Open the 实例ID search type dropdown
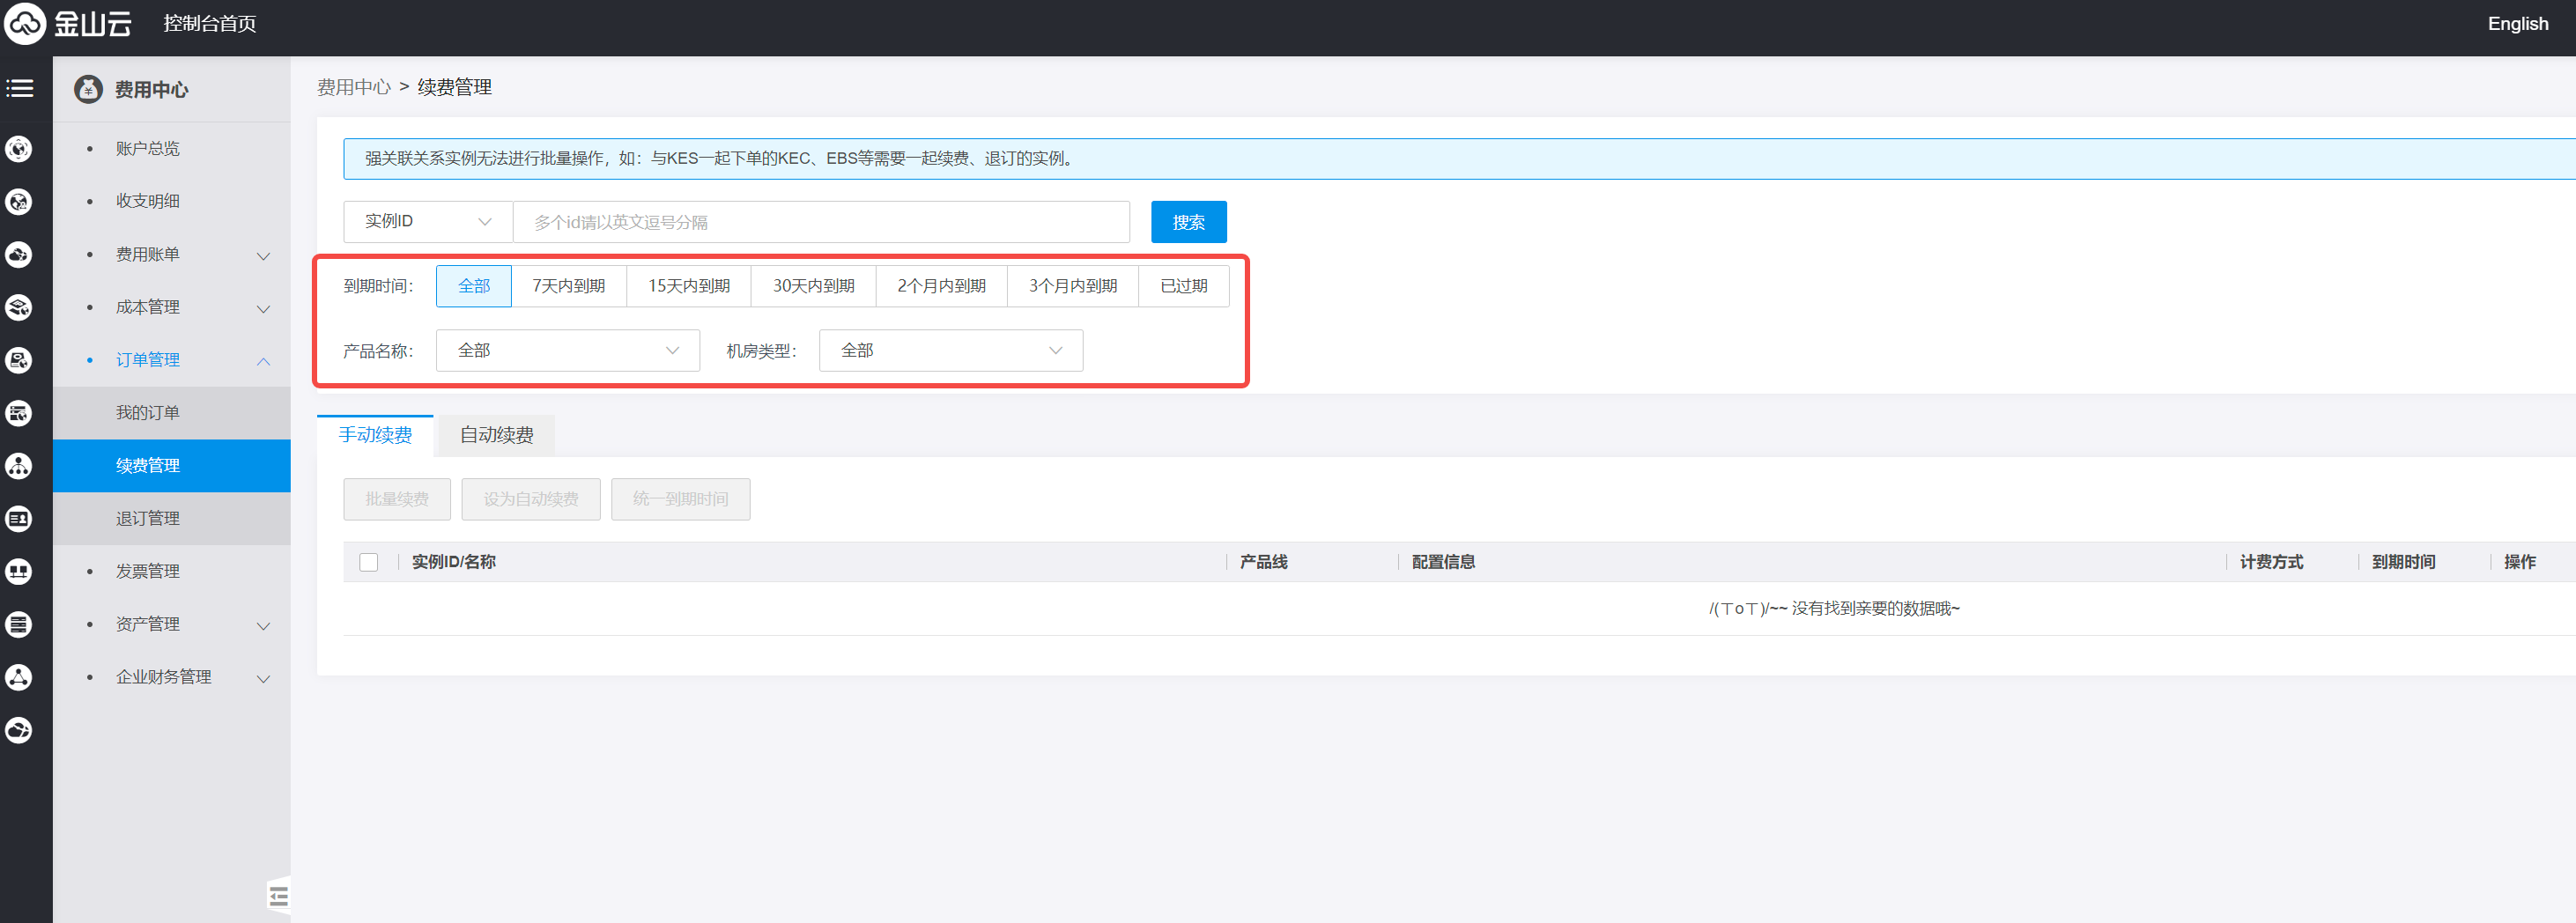This screenshot has height=923, width=2576. [x=428, y=222]
